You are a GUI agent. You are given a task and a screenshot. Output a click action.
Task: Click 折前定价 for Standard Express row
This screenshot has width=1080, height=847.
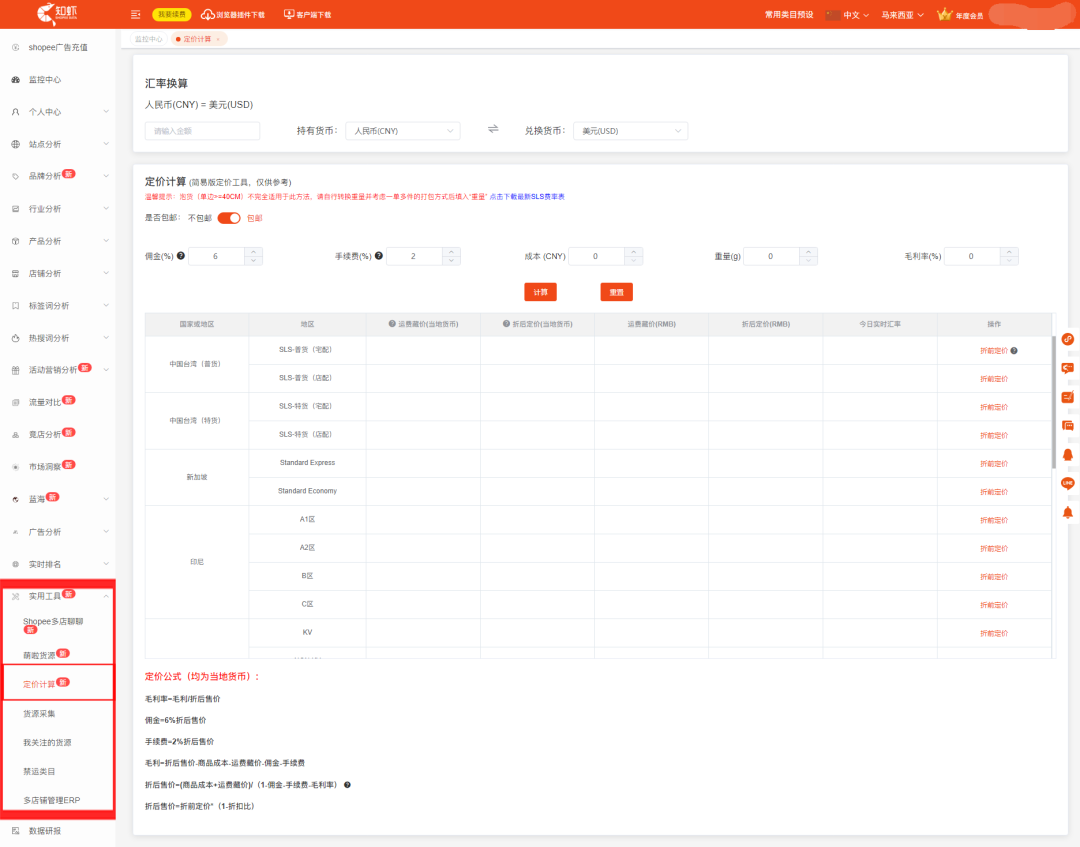994,463
